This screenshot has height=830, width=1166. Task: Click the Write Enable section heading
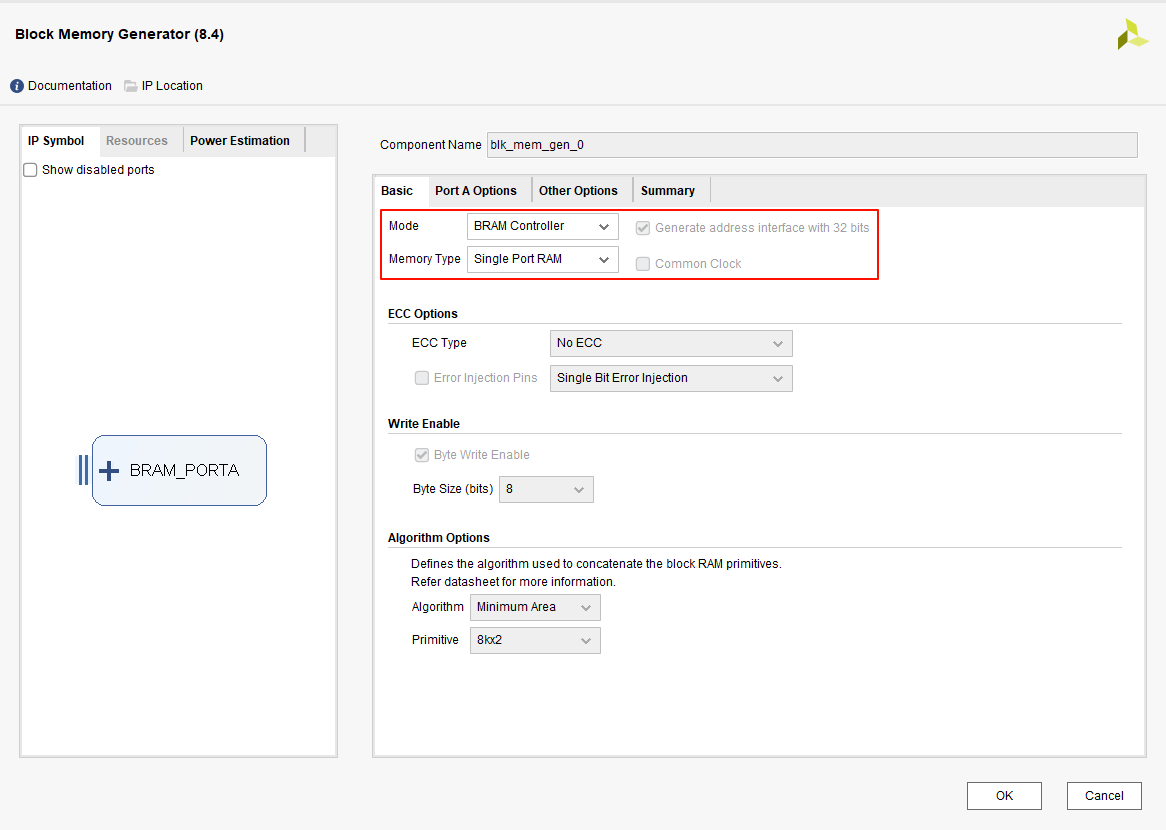click(x=424, y=424)
